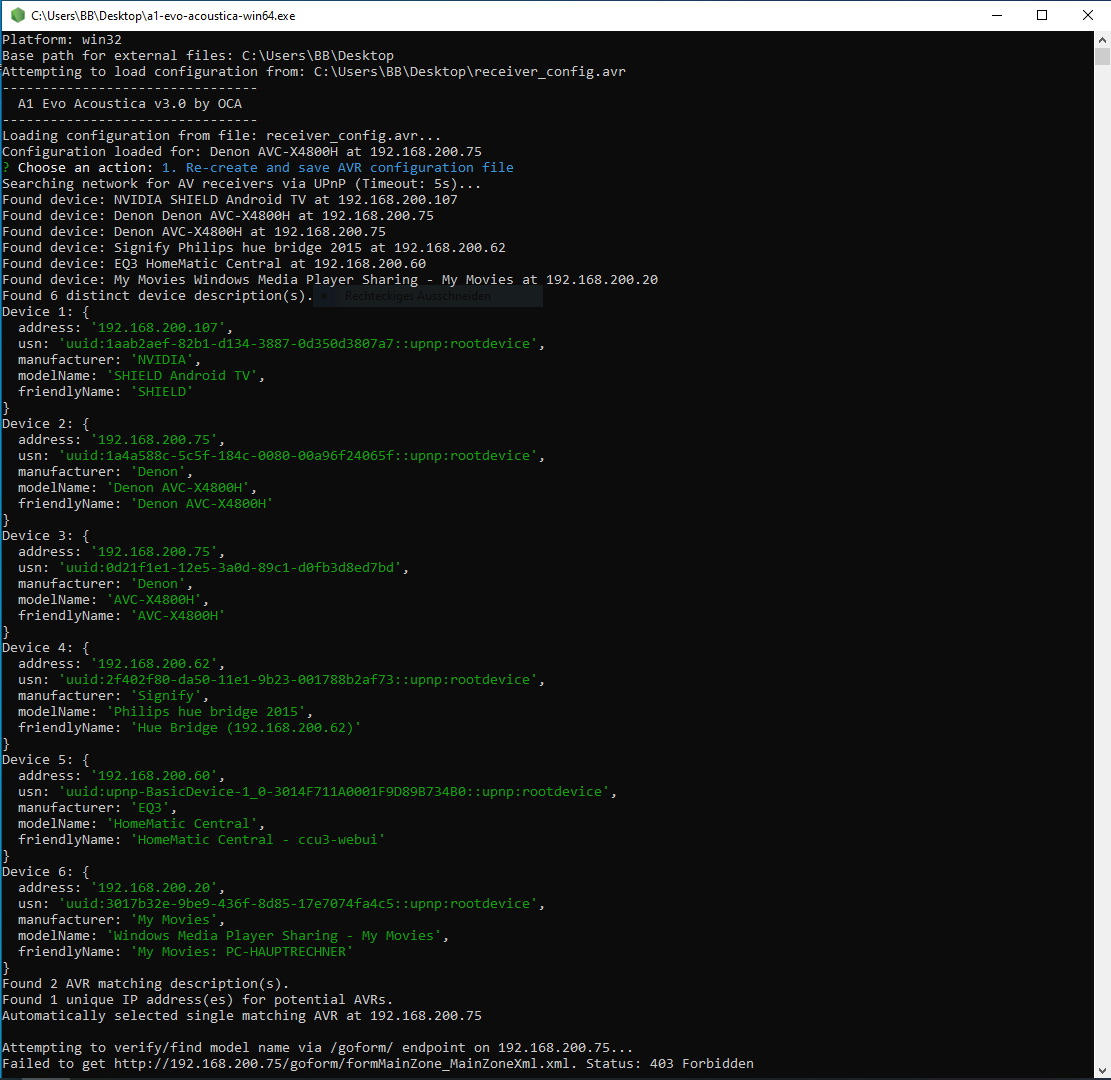Click modelName 'Windows Media Player Sharing - My Movies'
Viewport: 1111px width, 1080px height.
point(273,936)
